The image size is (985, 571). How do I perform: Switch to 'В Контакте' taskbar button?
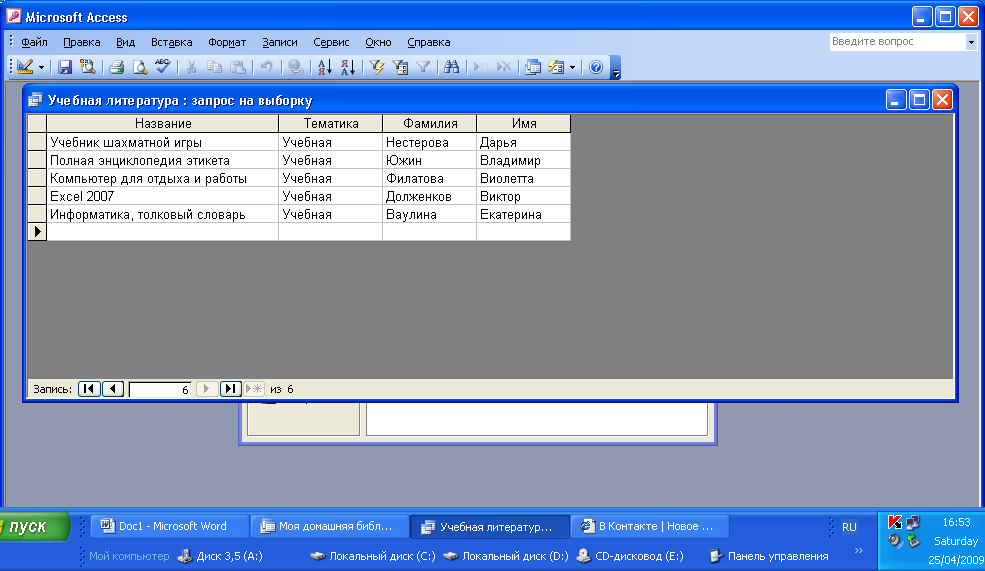click(x=649, y=526)
